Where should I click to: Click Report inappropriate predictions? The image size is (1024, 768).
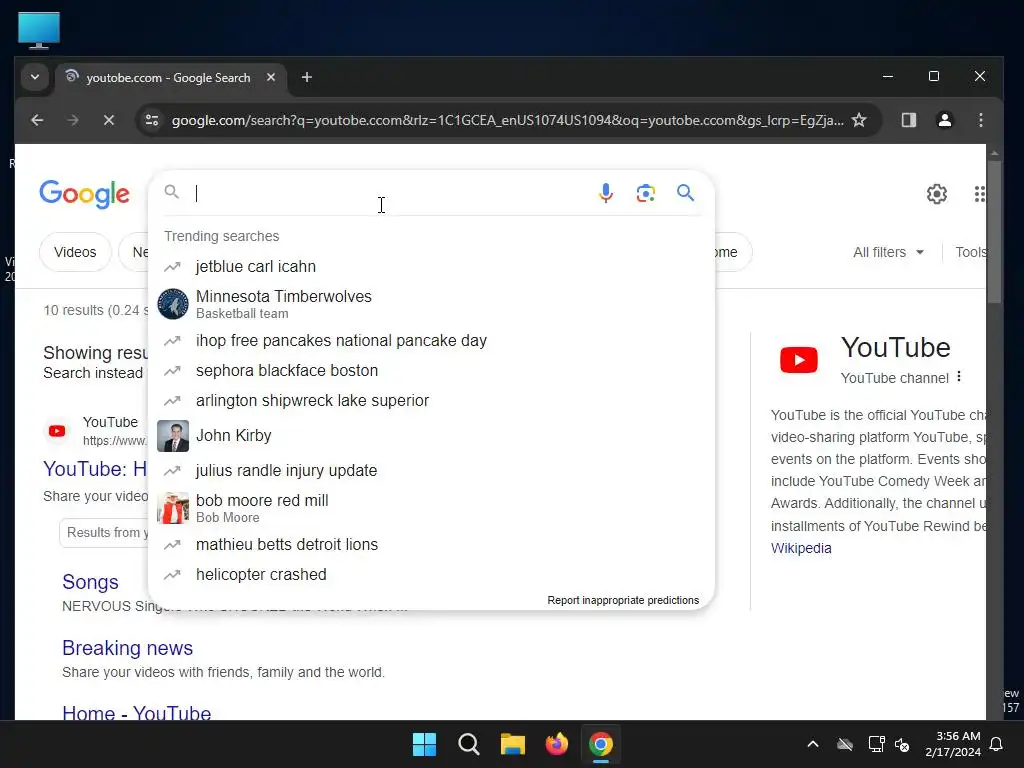click(623, 600)
